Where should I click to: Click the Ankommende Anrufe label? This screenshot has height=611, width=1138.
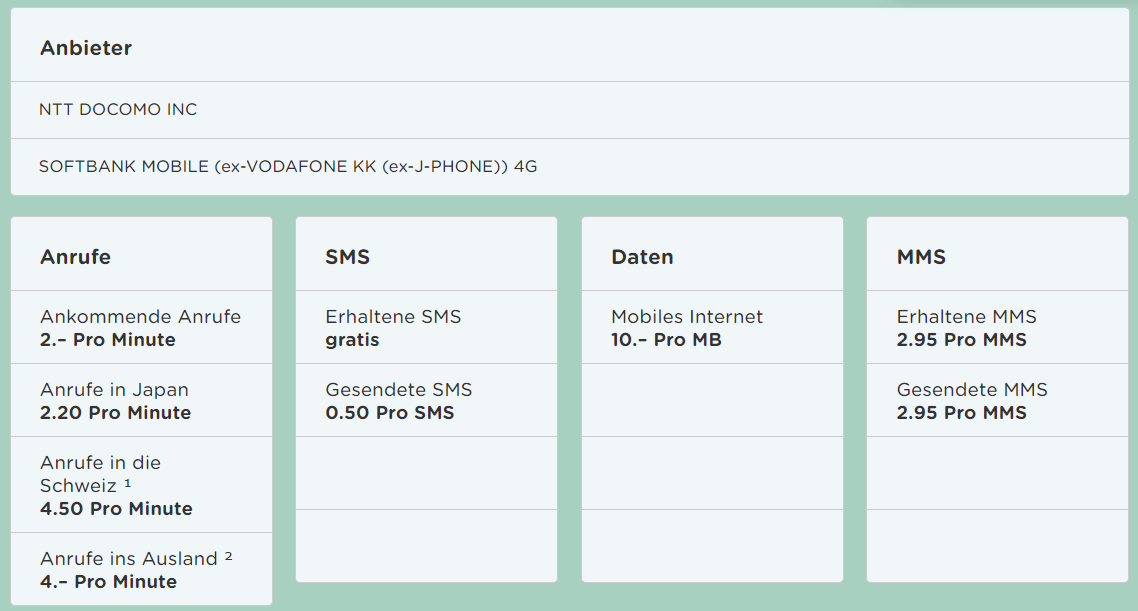[x=140, y=317]
